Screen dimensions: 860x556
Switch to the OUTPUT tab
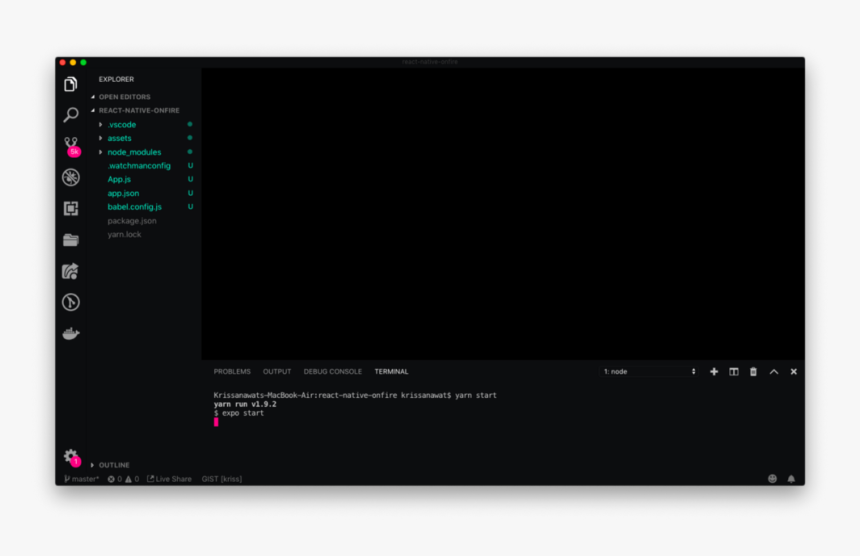click(277, 372)
